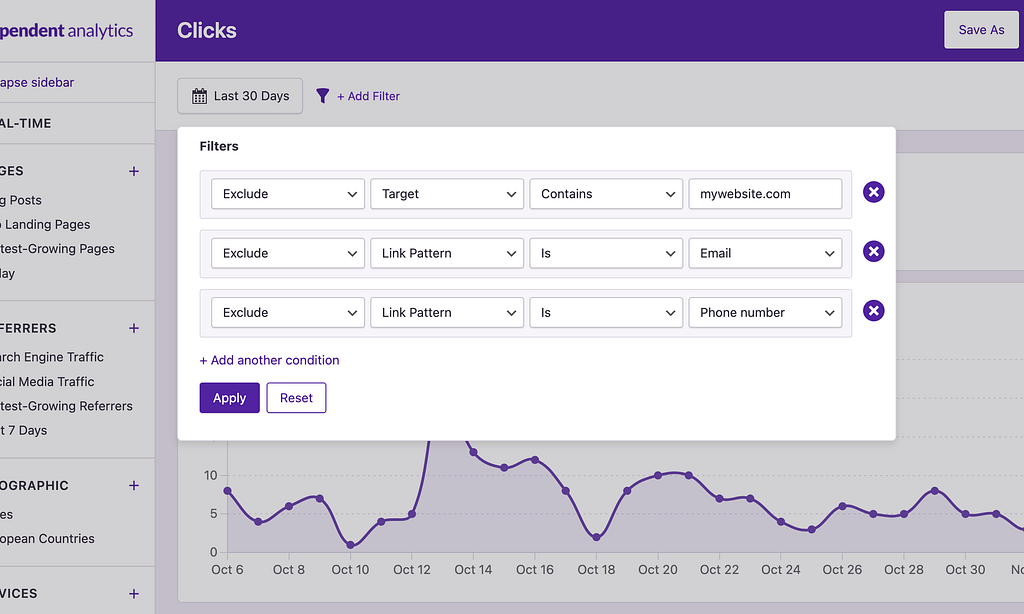This screenshot has width=1024, height=614.
Task: Click the filter funnel icon beside Add Filter
Action: pyautogui.click(x=322, y=95)
